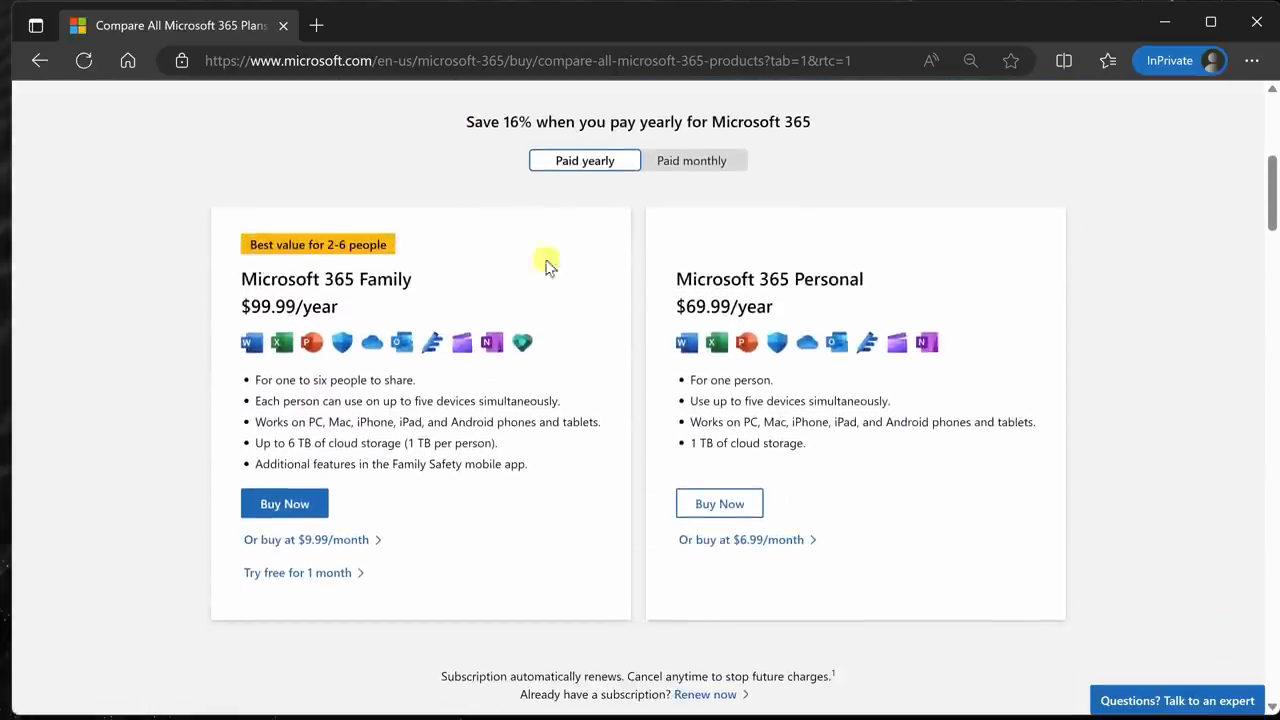Click the scrollbar down arrow
Image resolution: width=1280 pixels, height=720 pixels.
1272,708
